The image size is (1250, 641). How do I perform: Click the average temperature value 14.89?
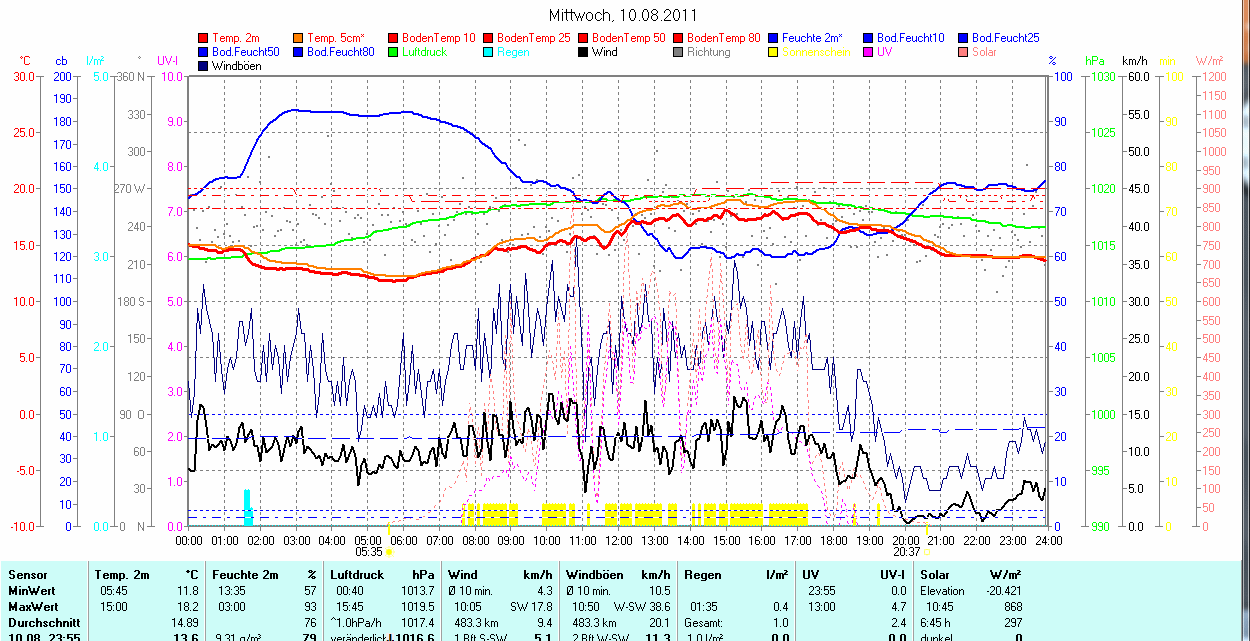point(186,622)
